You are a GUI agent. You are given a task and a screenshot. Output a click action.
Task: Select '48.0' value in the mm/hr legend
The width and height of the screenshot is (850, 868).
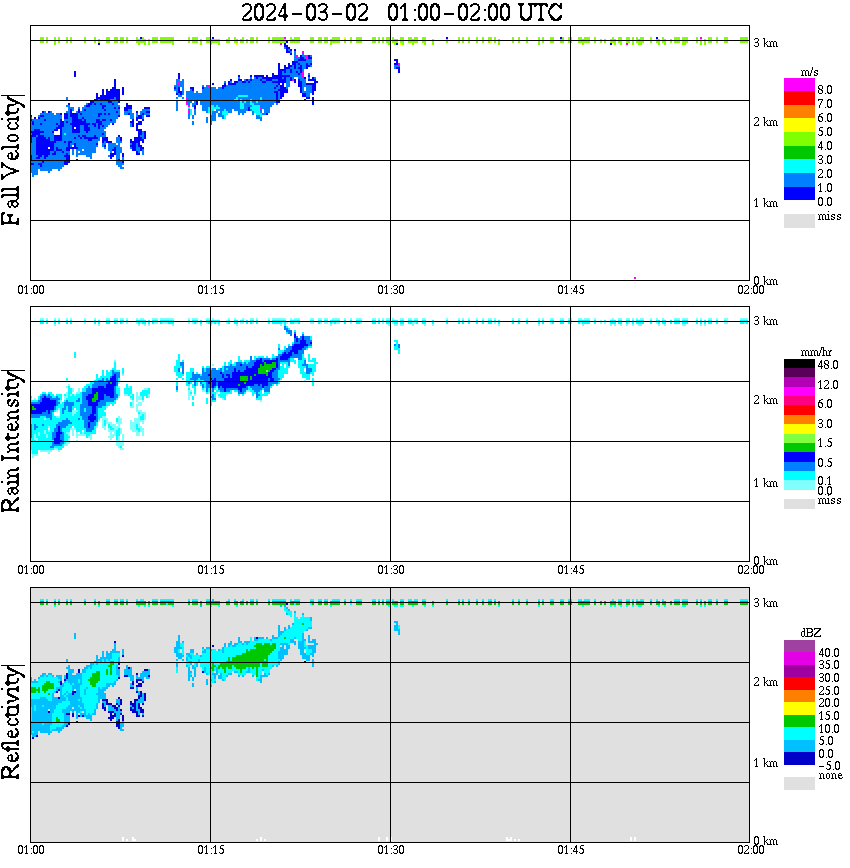point(828,365)
